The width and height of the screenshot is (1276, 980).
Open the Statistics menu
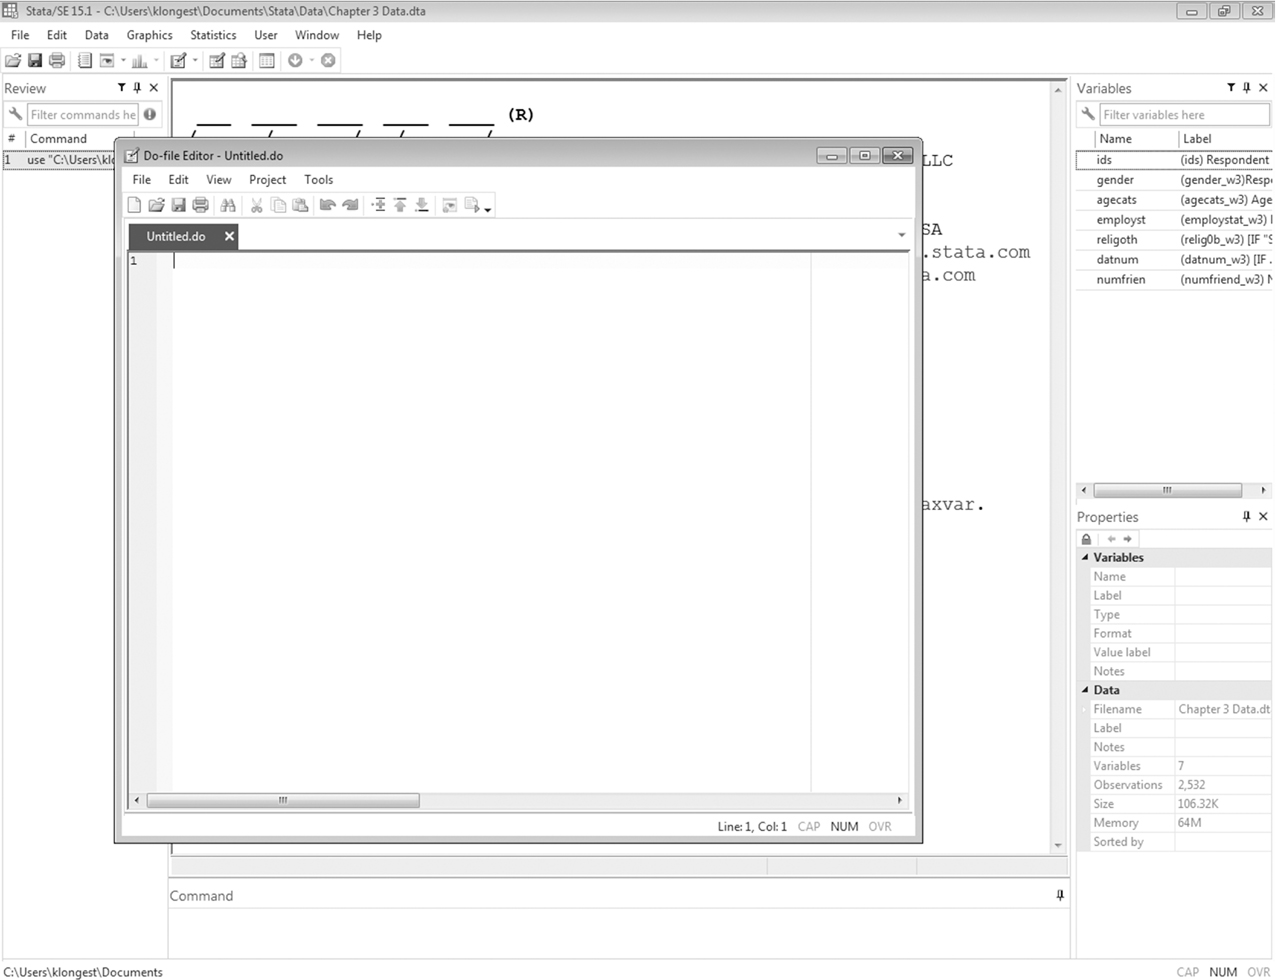pyautogui.click(x=213, y=35)
